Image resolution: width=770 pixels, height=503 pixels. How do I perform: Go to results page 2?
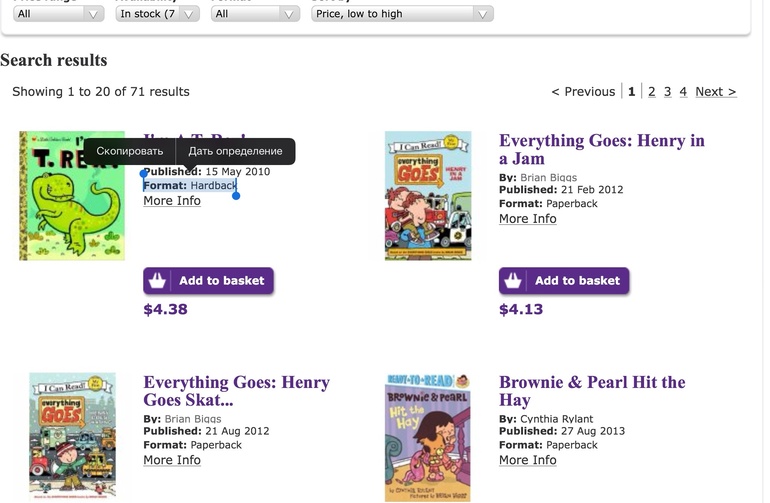point(652,91)
